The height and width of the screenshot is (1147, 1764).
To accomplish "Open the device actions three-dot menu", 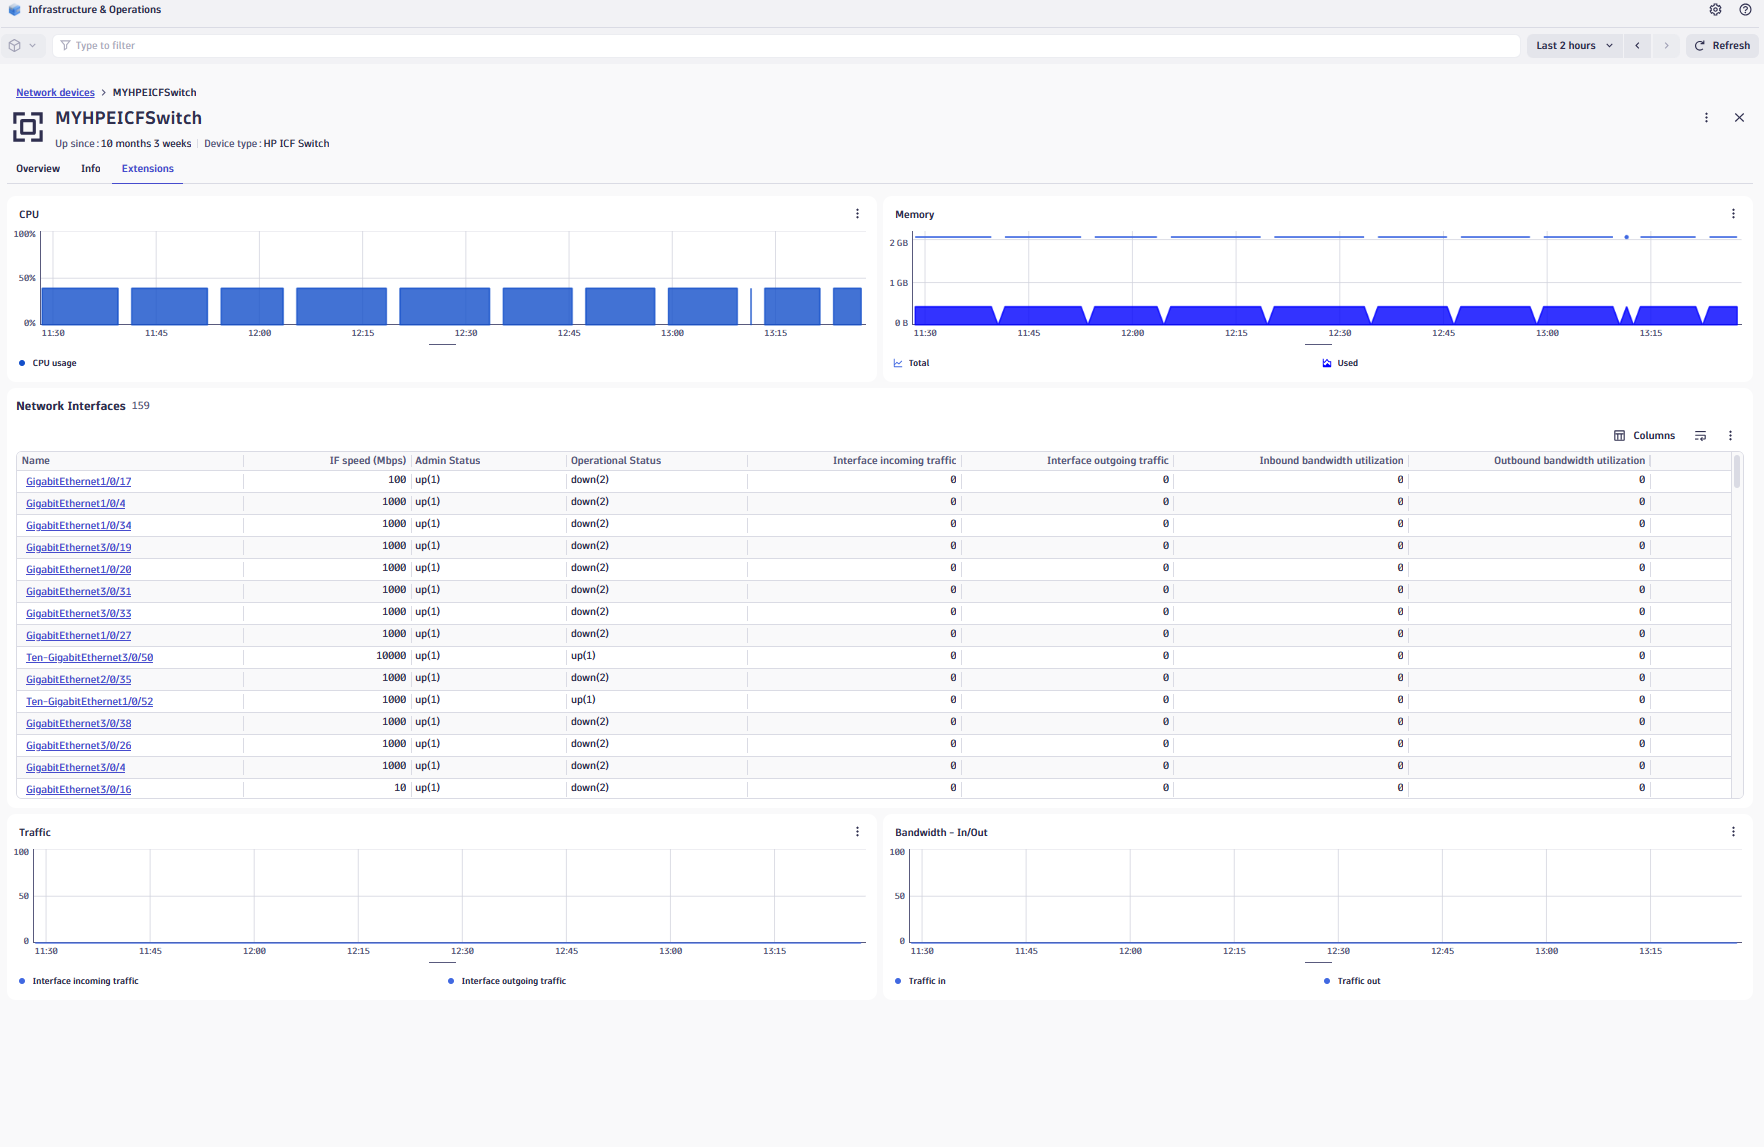I will point(1706,118).
